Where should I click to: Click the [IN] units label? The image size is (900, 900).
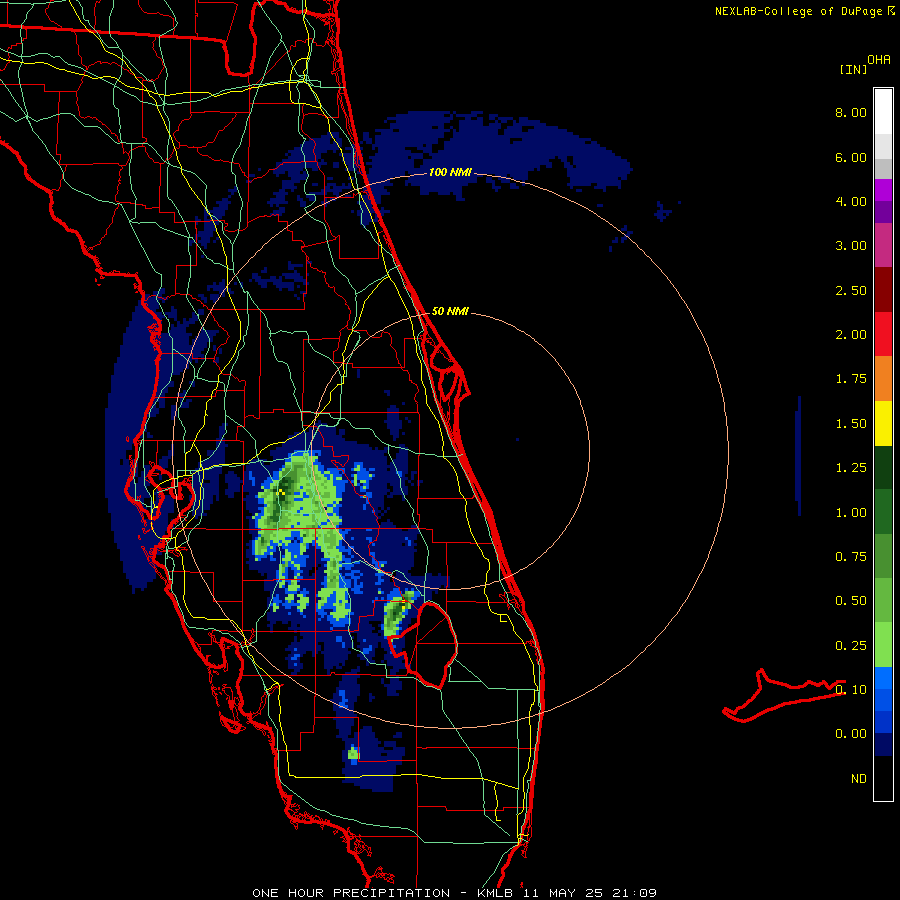(x=853, y=69)
